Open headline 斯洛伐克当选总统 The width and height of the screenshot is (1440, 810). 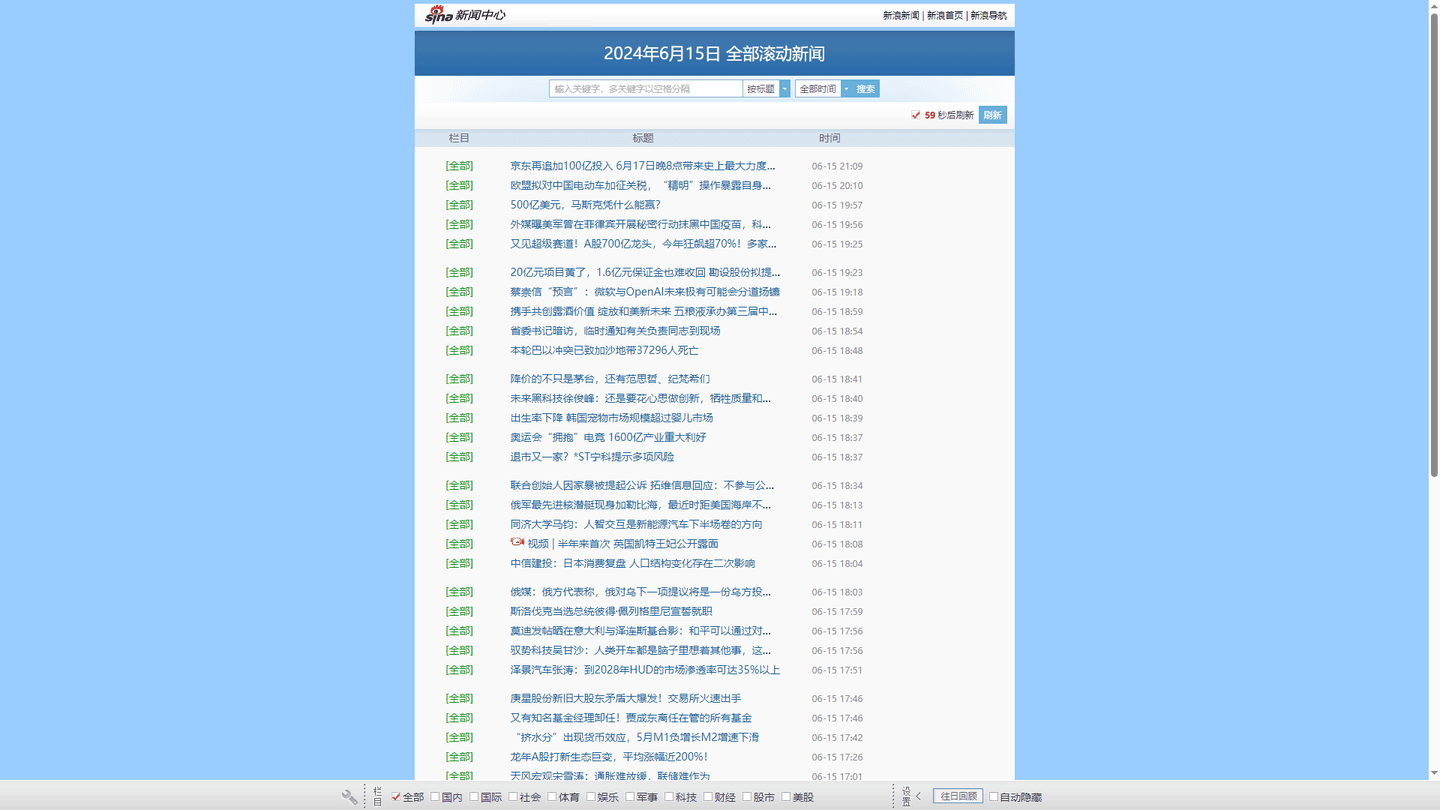click(611, 611)
